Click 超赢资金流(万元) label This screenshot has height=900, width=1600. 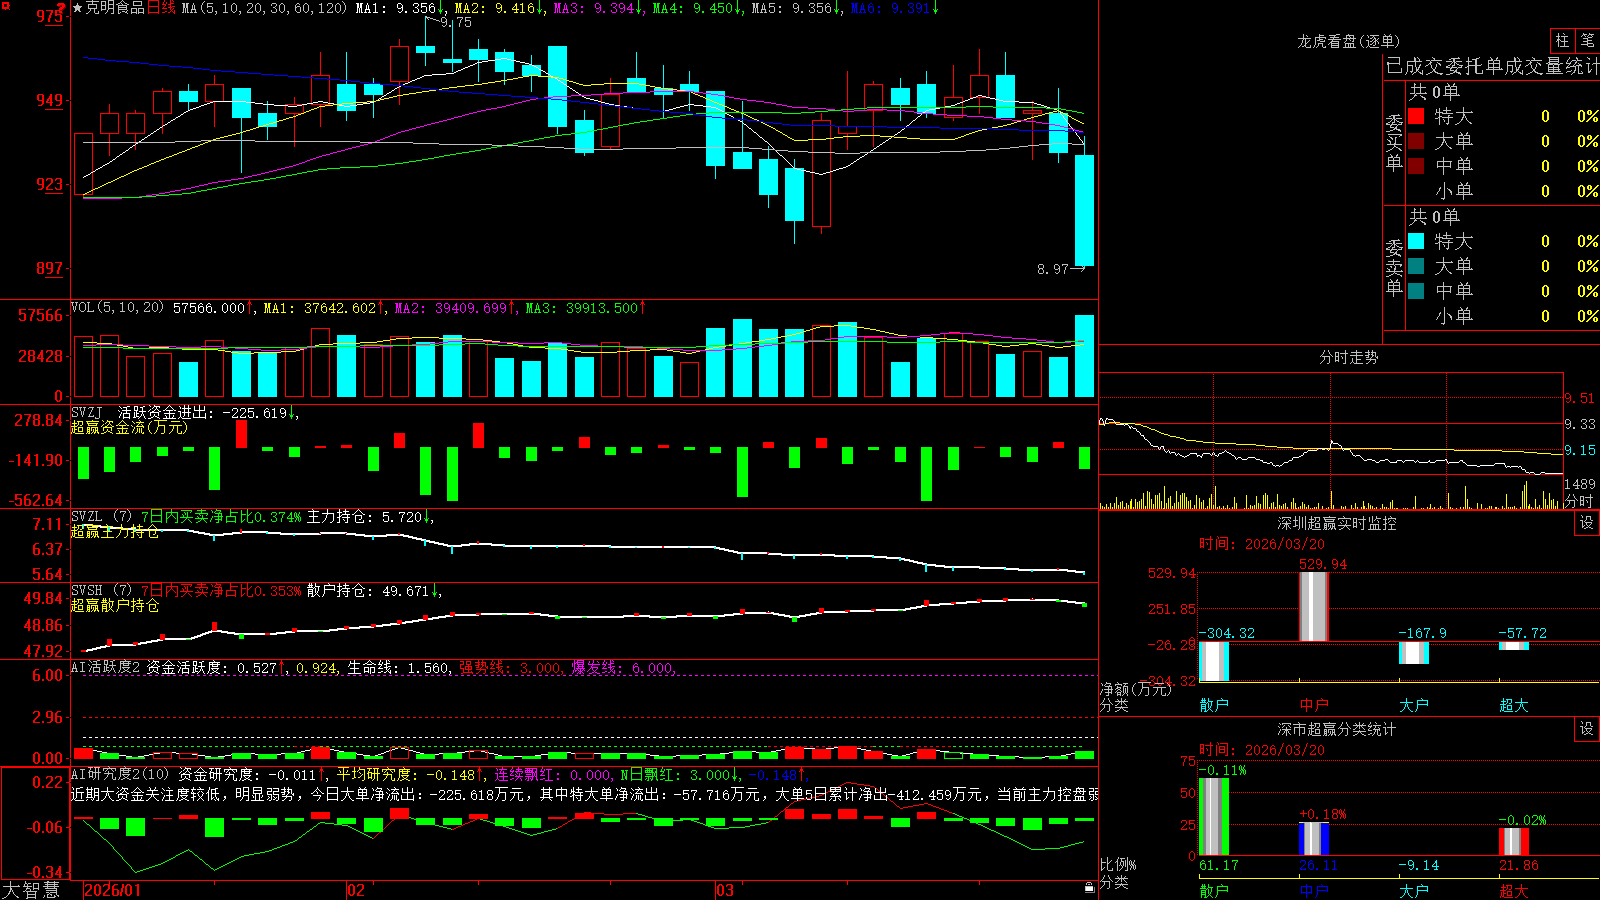[129, 427]
